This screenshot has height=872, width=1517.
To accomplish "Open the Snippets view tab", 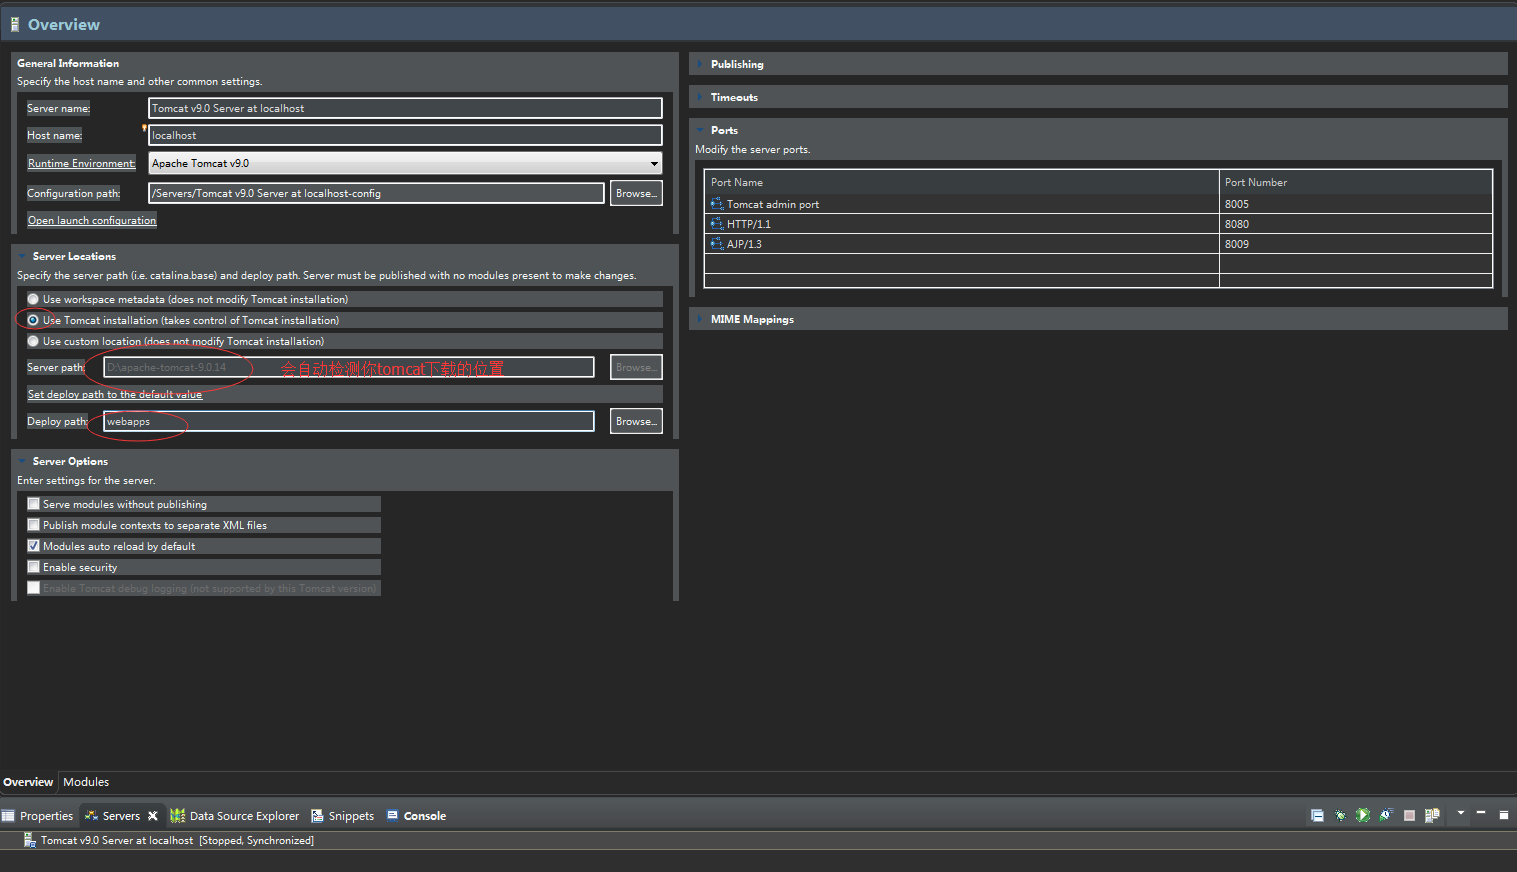I will point(343,816).
